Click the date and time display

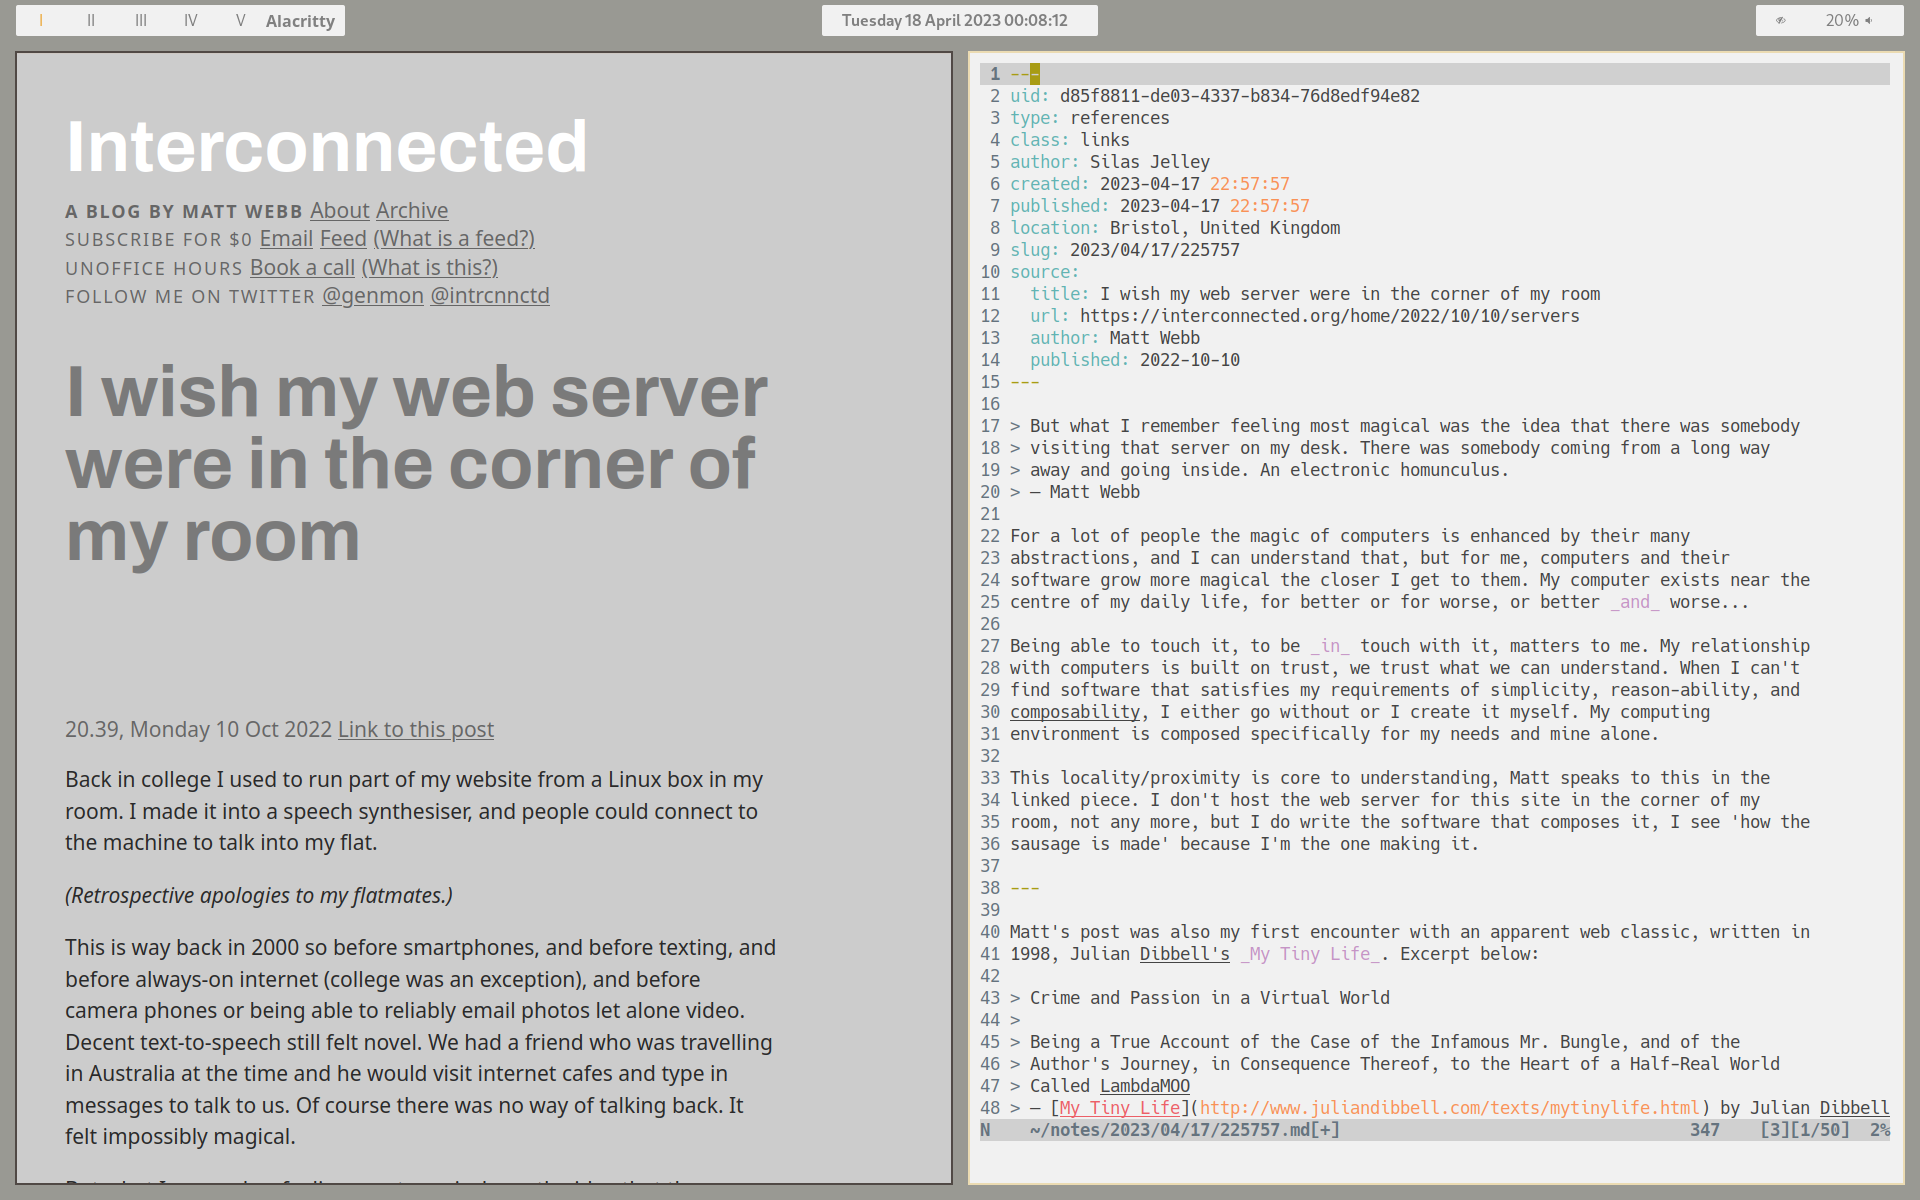point(957,20)
